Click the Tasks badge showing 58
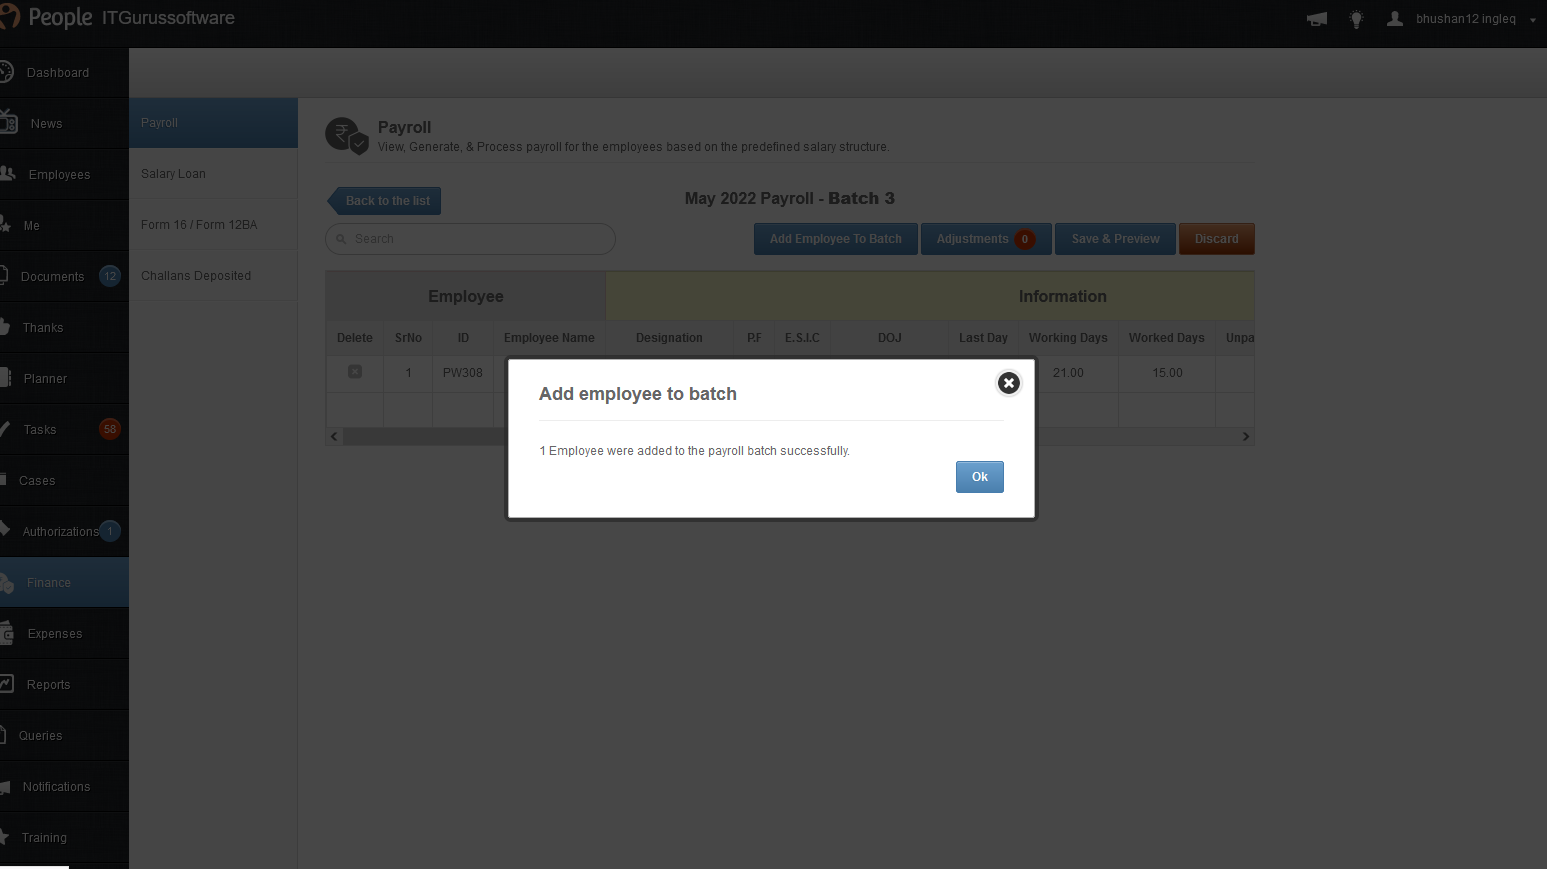This screenshot has width=1547, height=869. [110, 429]
